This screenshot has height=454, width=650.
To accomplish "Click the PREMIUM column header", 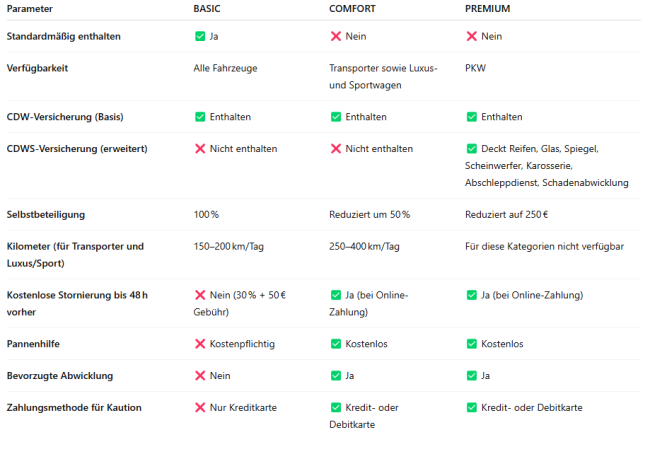I will [488, 9].
